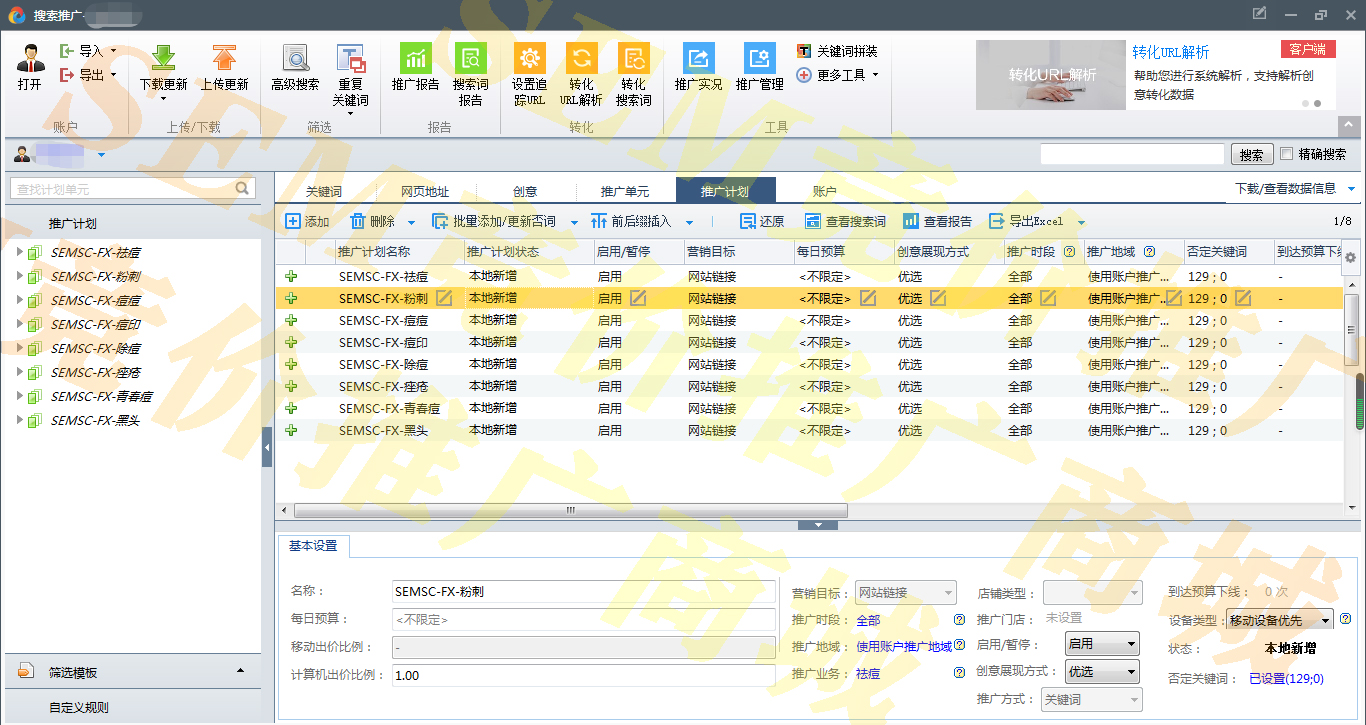1366x725 pixels.
Task: Switch to the 关键词 tab
Action: (324, 192)
